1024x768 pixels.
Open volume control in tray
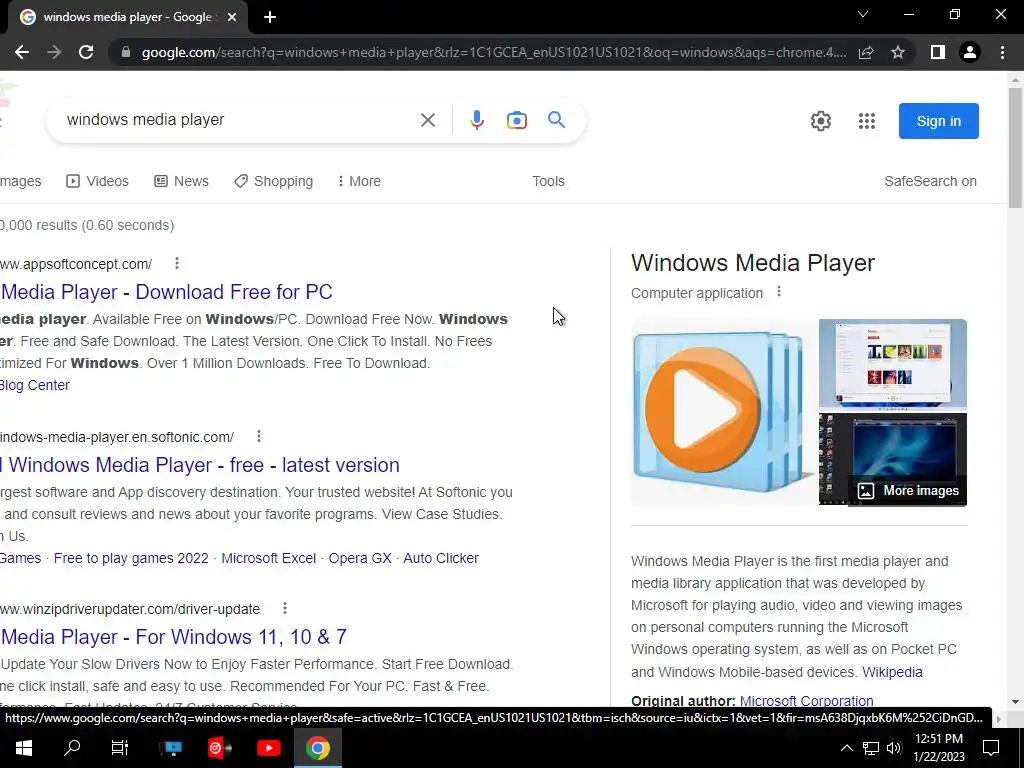895,748
